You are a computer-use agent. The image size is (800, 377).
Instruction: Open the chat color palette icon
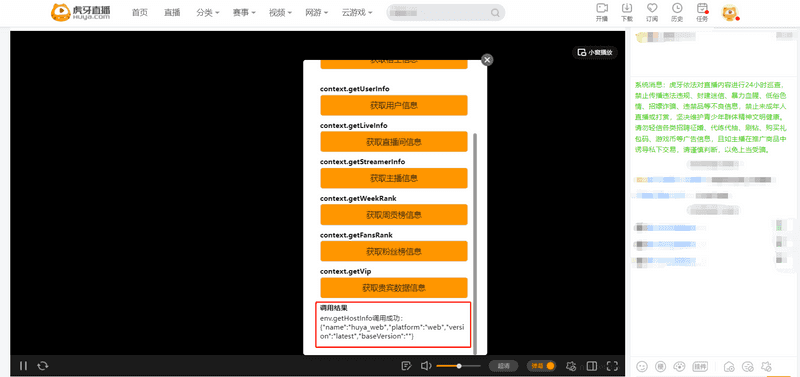pyautogui.click(x=679, y=366)
